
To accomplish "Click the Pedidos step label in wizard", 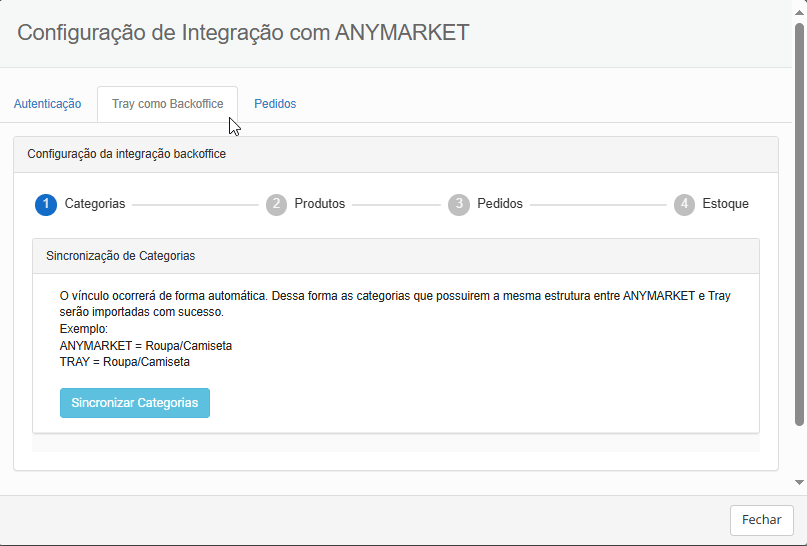I will pos(500,204).
